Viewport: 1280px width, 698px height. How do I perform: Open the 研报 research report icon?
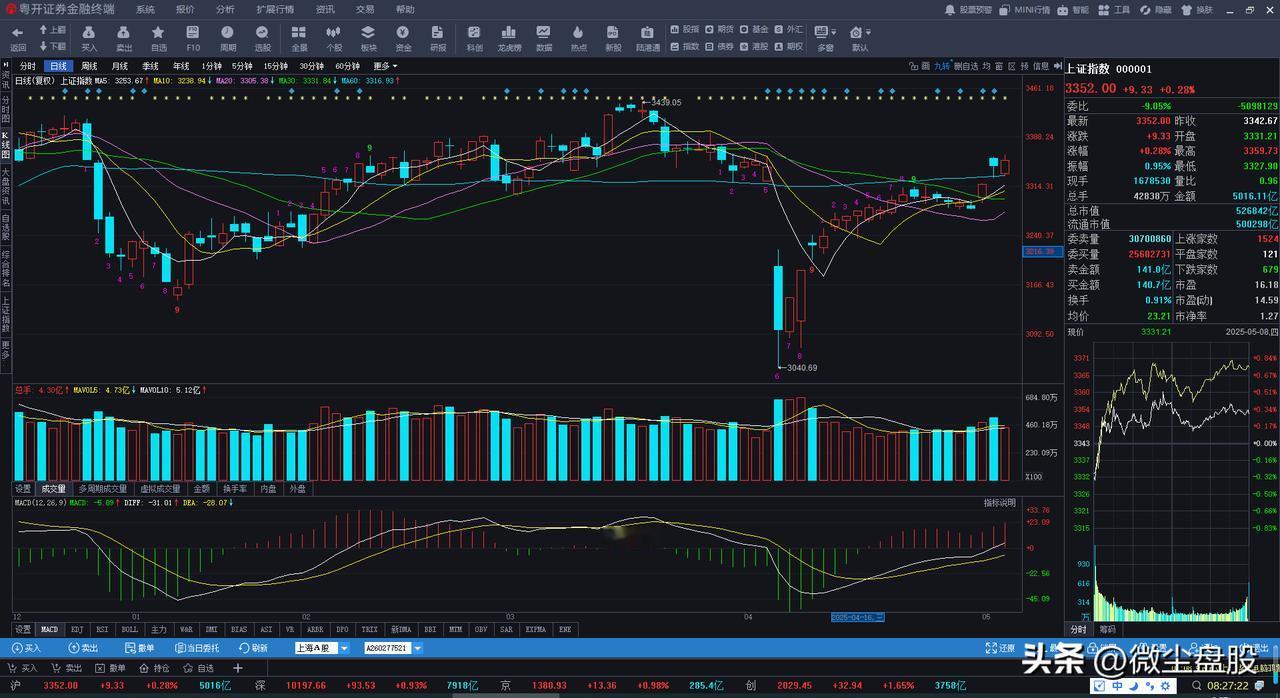[x=438, y=33]
